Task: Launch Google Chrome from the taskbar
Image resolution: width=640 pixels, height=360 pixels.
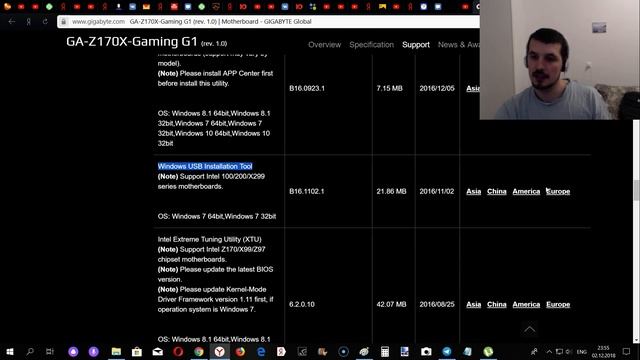Action: [x=199, y=351]
